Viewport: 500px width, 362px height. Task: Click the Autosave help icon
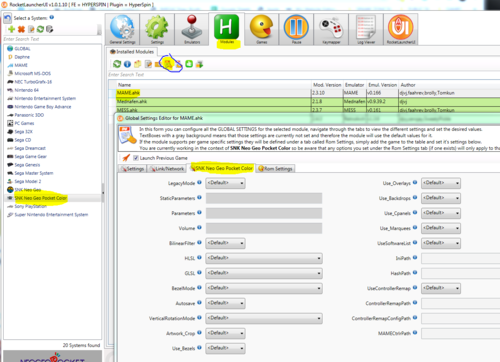point(199,302)
